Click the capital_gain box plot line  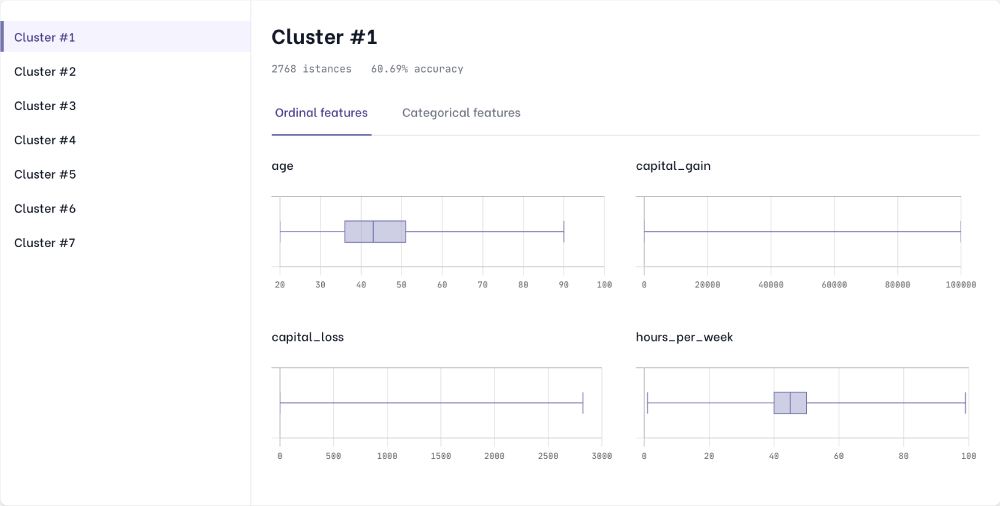[801, 231]
